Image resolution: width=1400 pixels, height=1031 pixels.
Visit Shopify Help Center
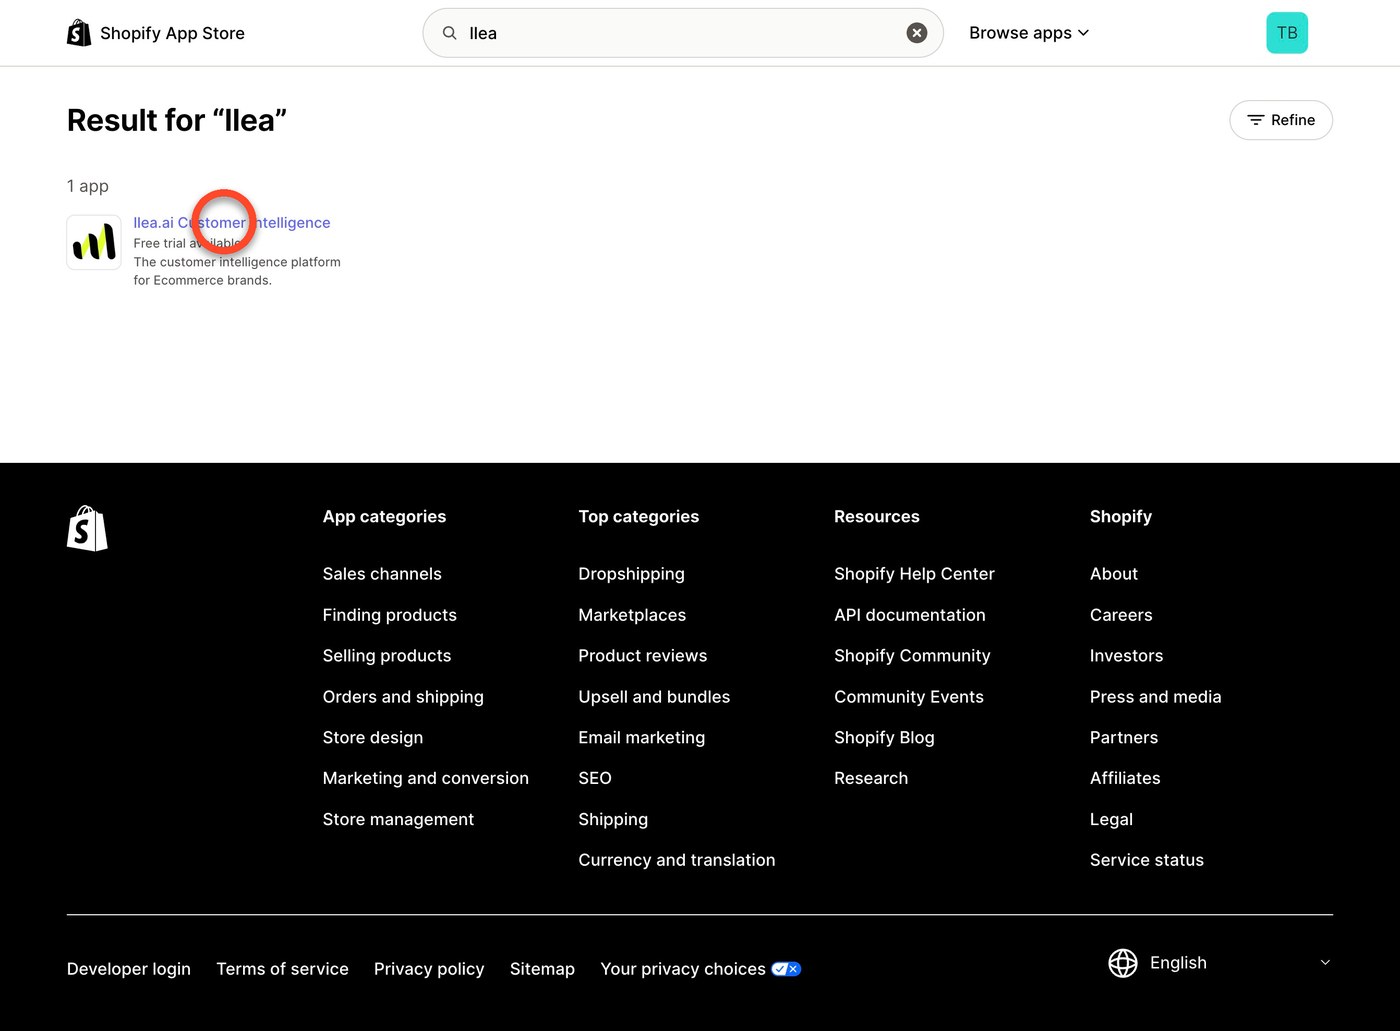coord(915,574)
